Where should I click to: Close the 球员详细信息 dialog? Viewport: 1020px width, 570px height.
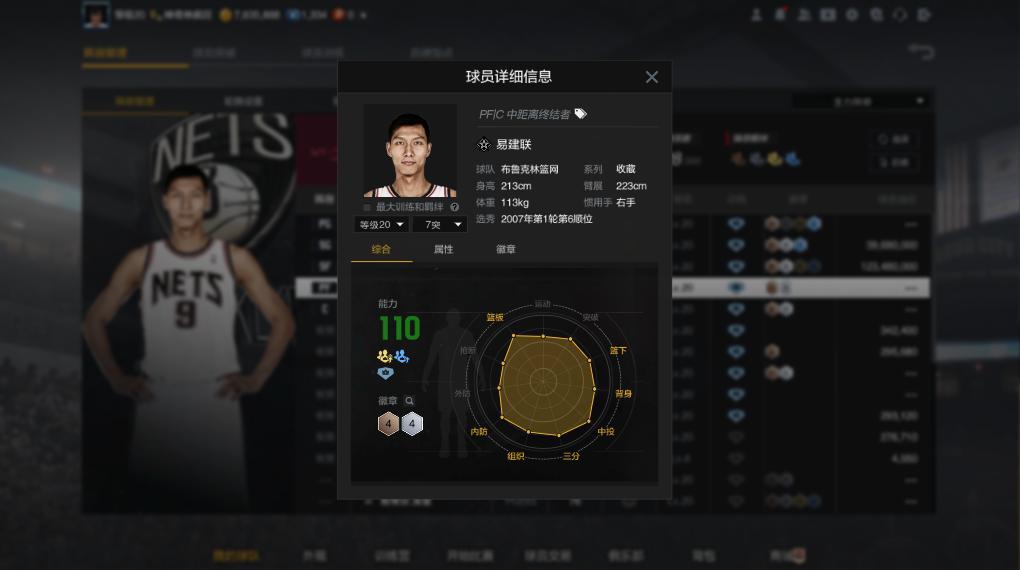(x=652, y=77)
